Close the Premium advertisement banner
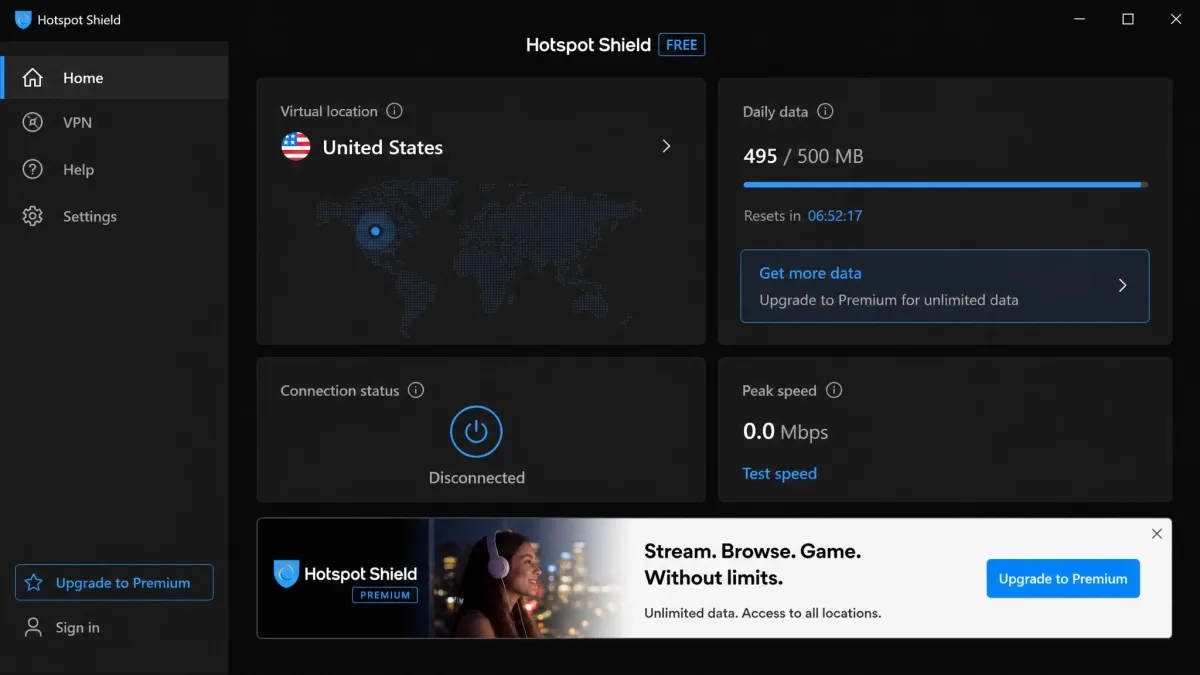The width and height of the screenshot is (1200, 675). coord(1157,534)
